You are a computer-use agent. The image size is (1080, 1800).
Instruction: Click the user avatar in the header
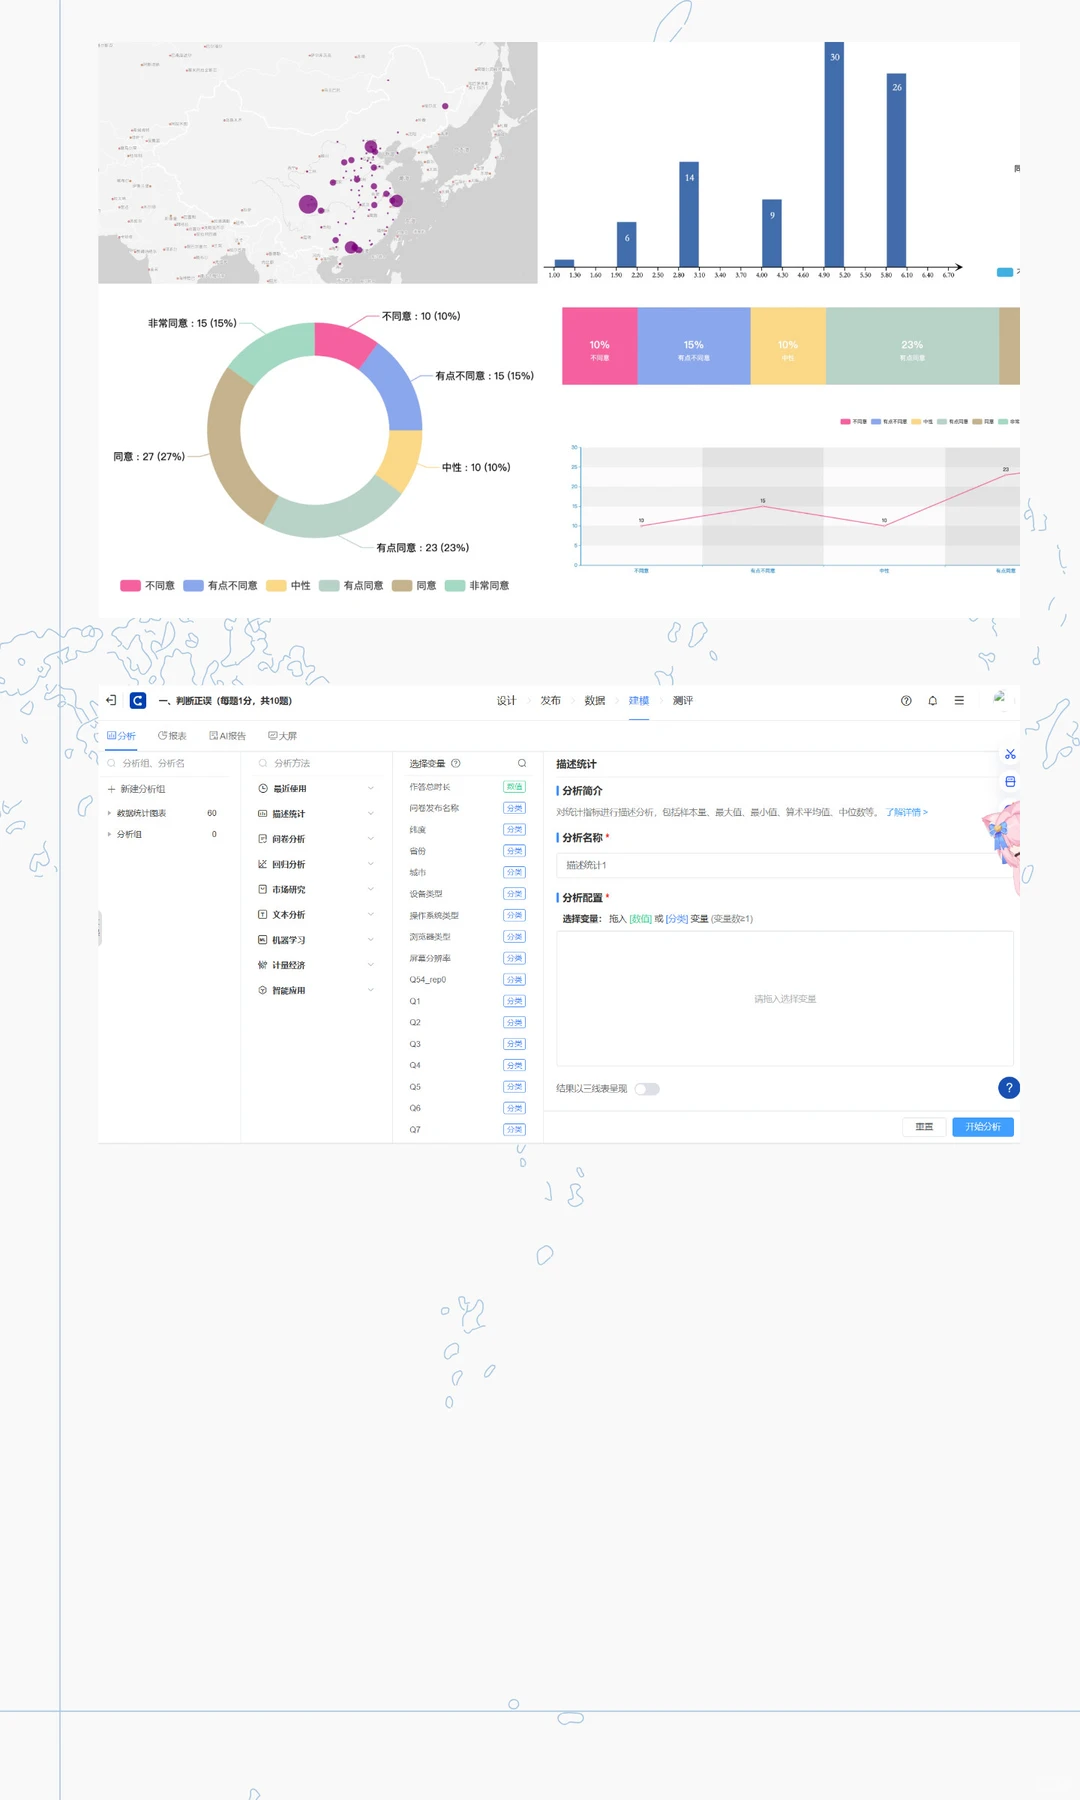point(999,698)
